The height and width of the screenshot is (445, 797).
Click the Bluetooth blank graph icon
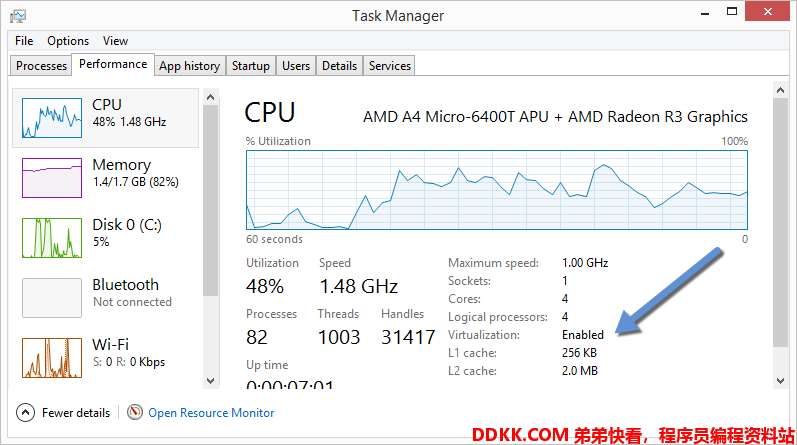[x=52, y=298]
